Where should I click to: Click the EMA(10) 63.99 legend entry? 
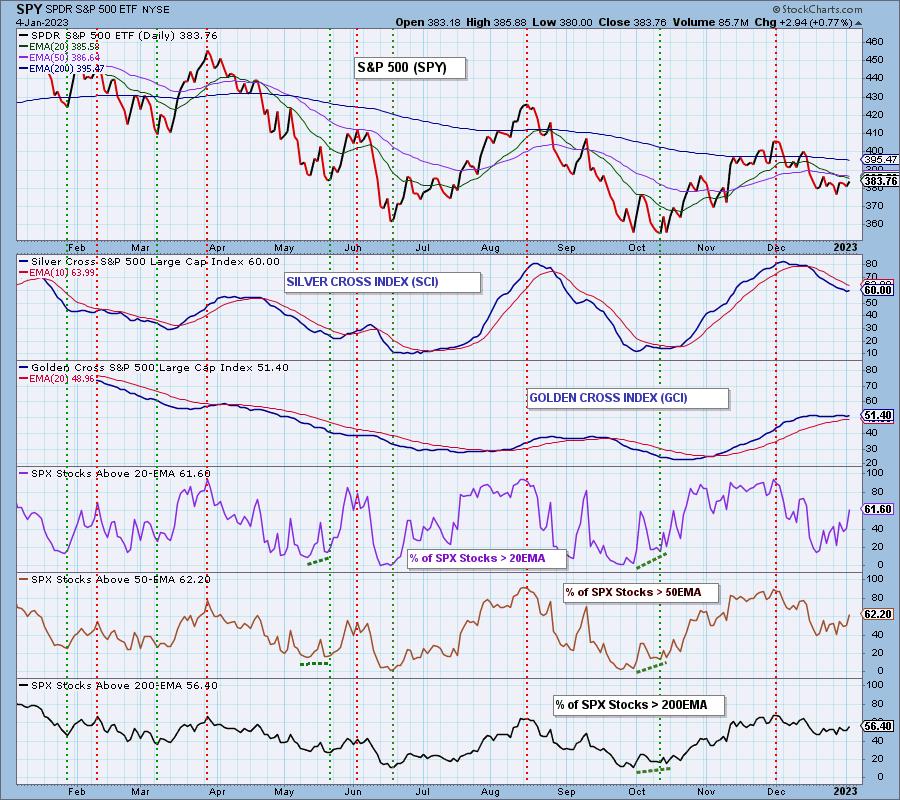57,273
